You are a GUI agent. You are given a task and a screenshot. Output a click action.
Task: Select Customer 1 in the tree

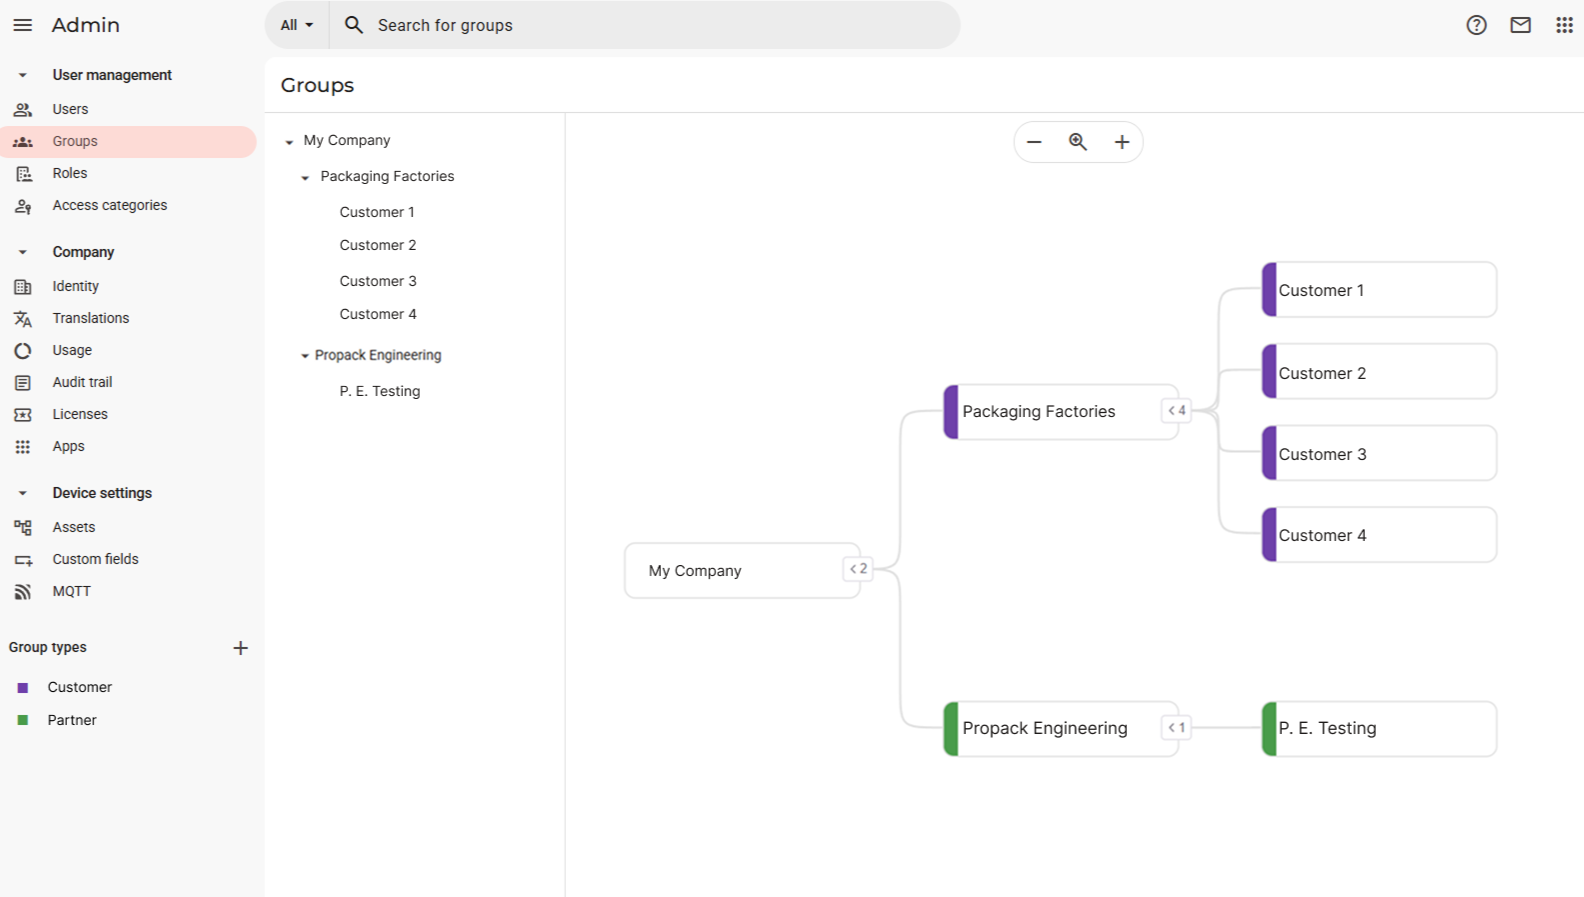pos(377,212)
